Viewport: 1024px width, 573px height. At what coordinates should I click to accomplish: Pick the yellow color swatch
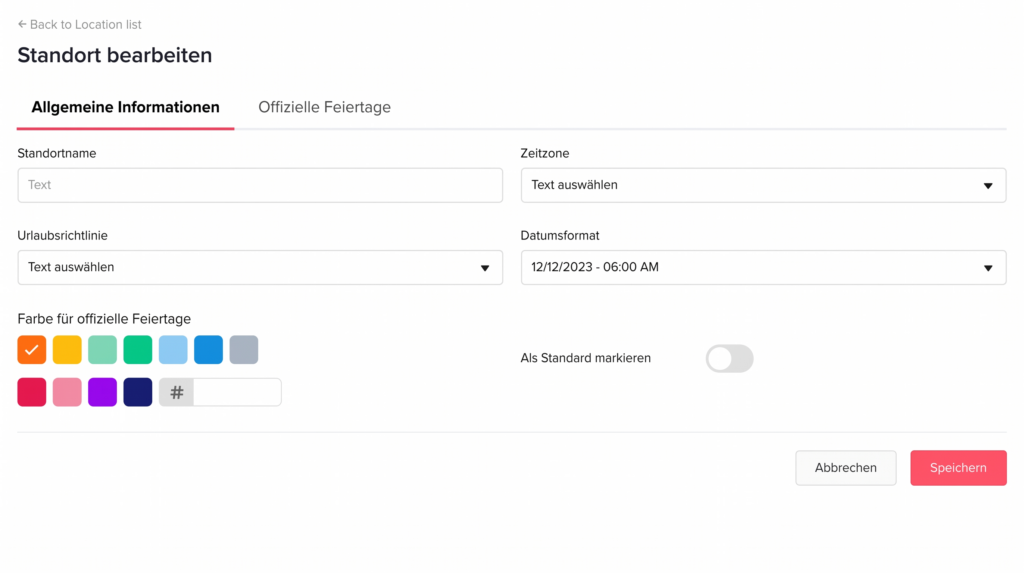point(67,350)
